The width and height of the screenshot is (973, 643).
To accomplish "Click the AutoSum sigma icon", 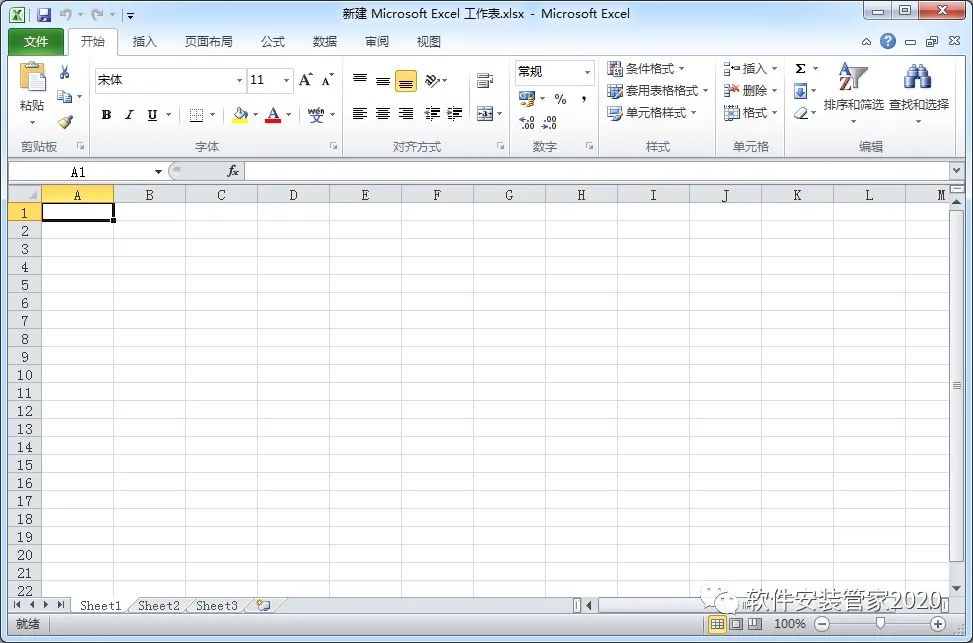I will [800, 68].
